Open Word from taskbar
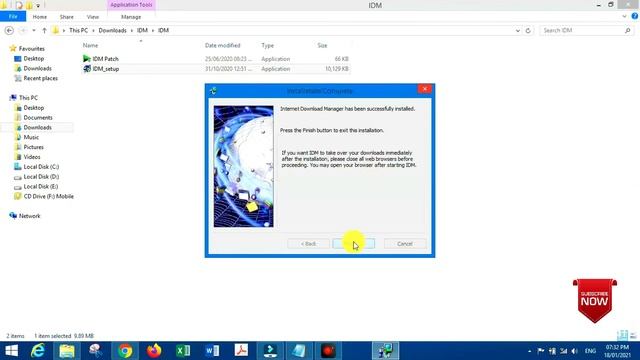The height and width of the screenshot is (360, 640). (x=212, y=351)
